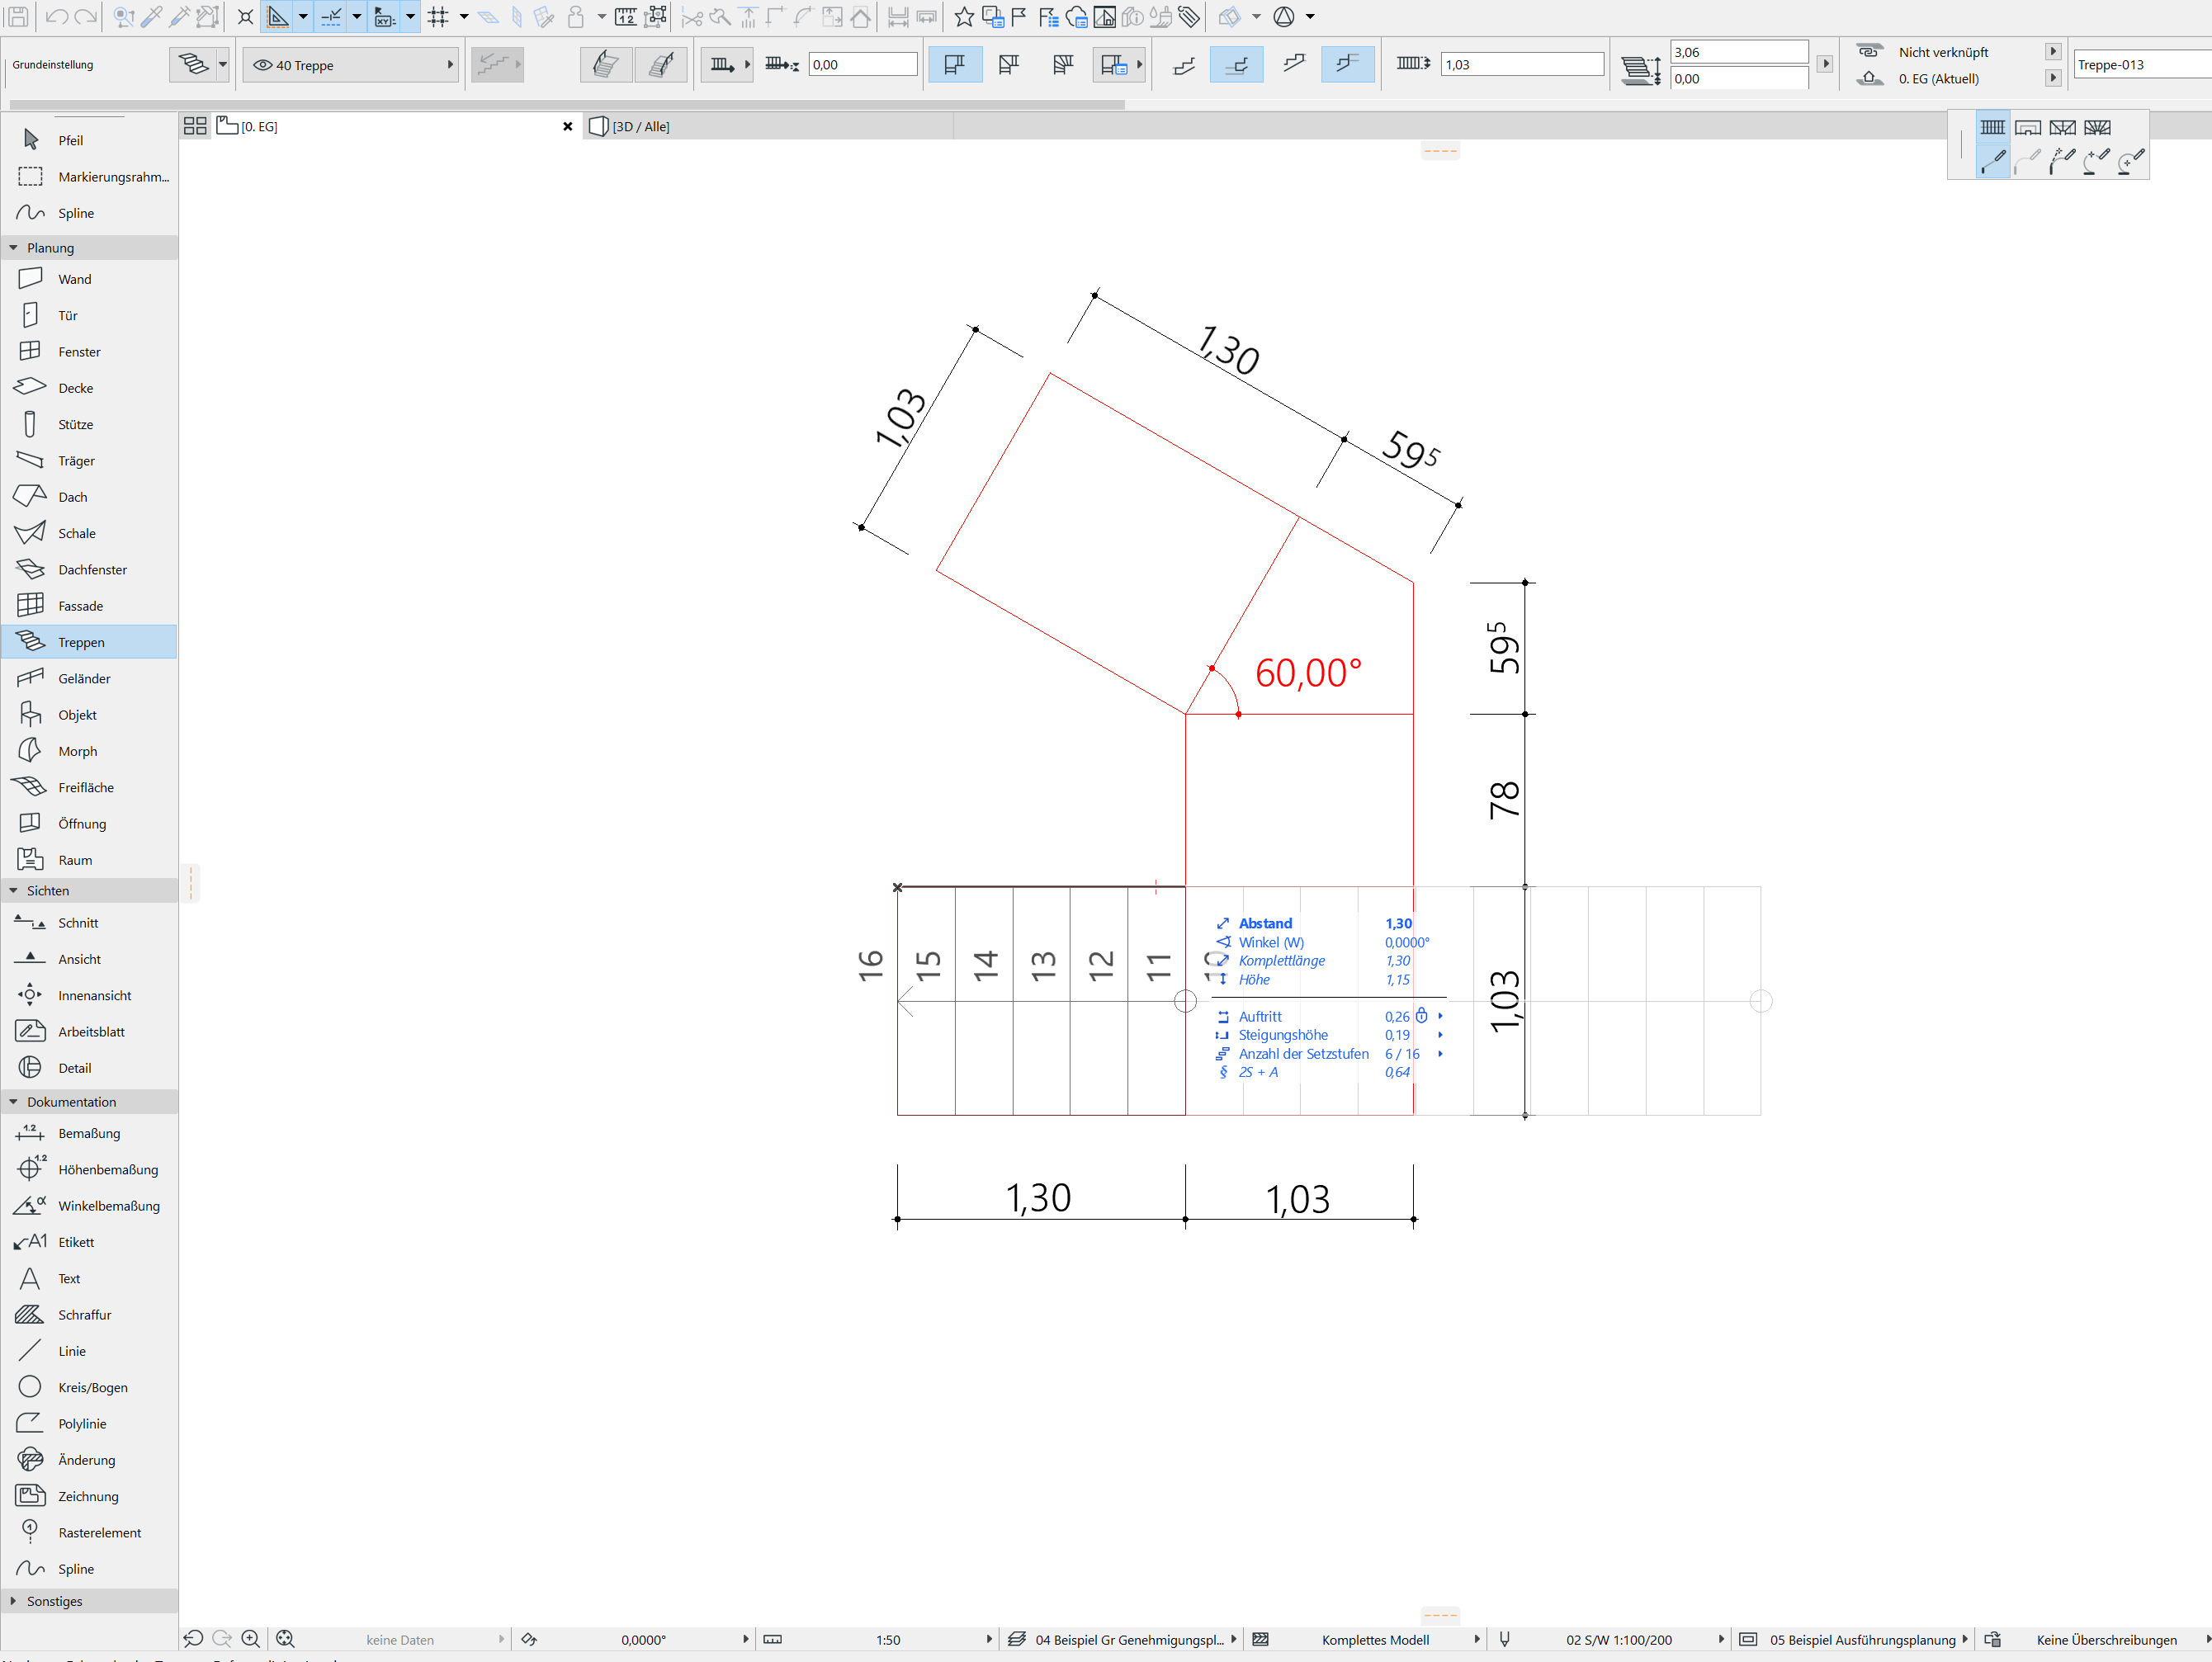The height and width of the screenshot is (1662, 2212).
Task: Click Grundeinstellung default settings label
Action: 52,65
